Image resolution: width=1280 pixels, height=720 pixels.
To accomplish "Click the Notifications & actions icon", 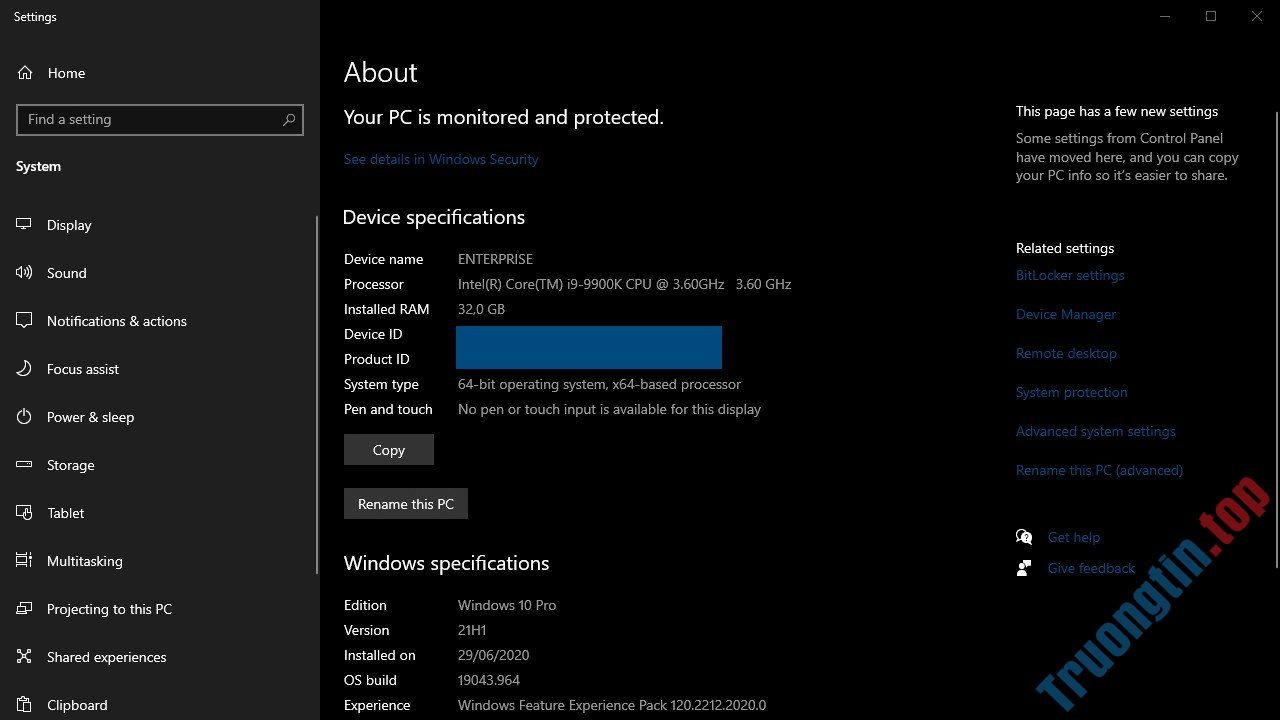I will (24, 321).
